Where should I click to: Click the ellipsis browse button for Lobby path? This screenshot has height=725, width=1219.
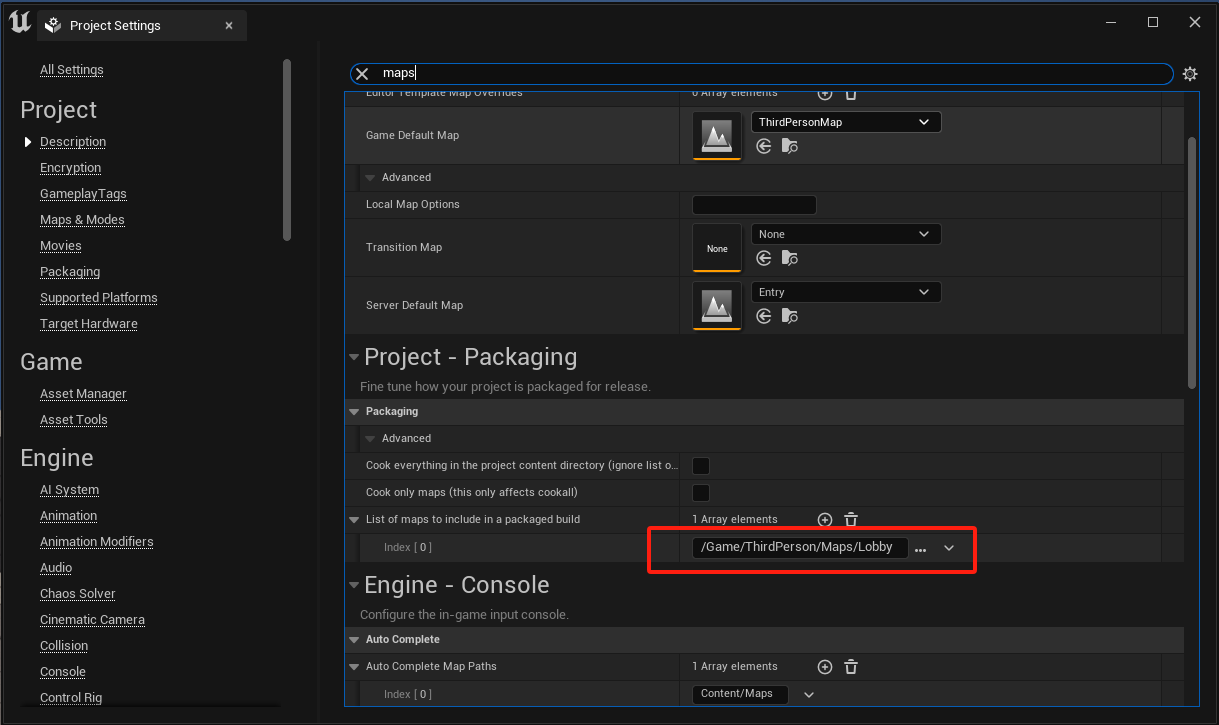(x=920, y=549)
